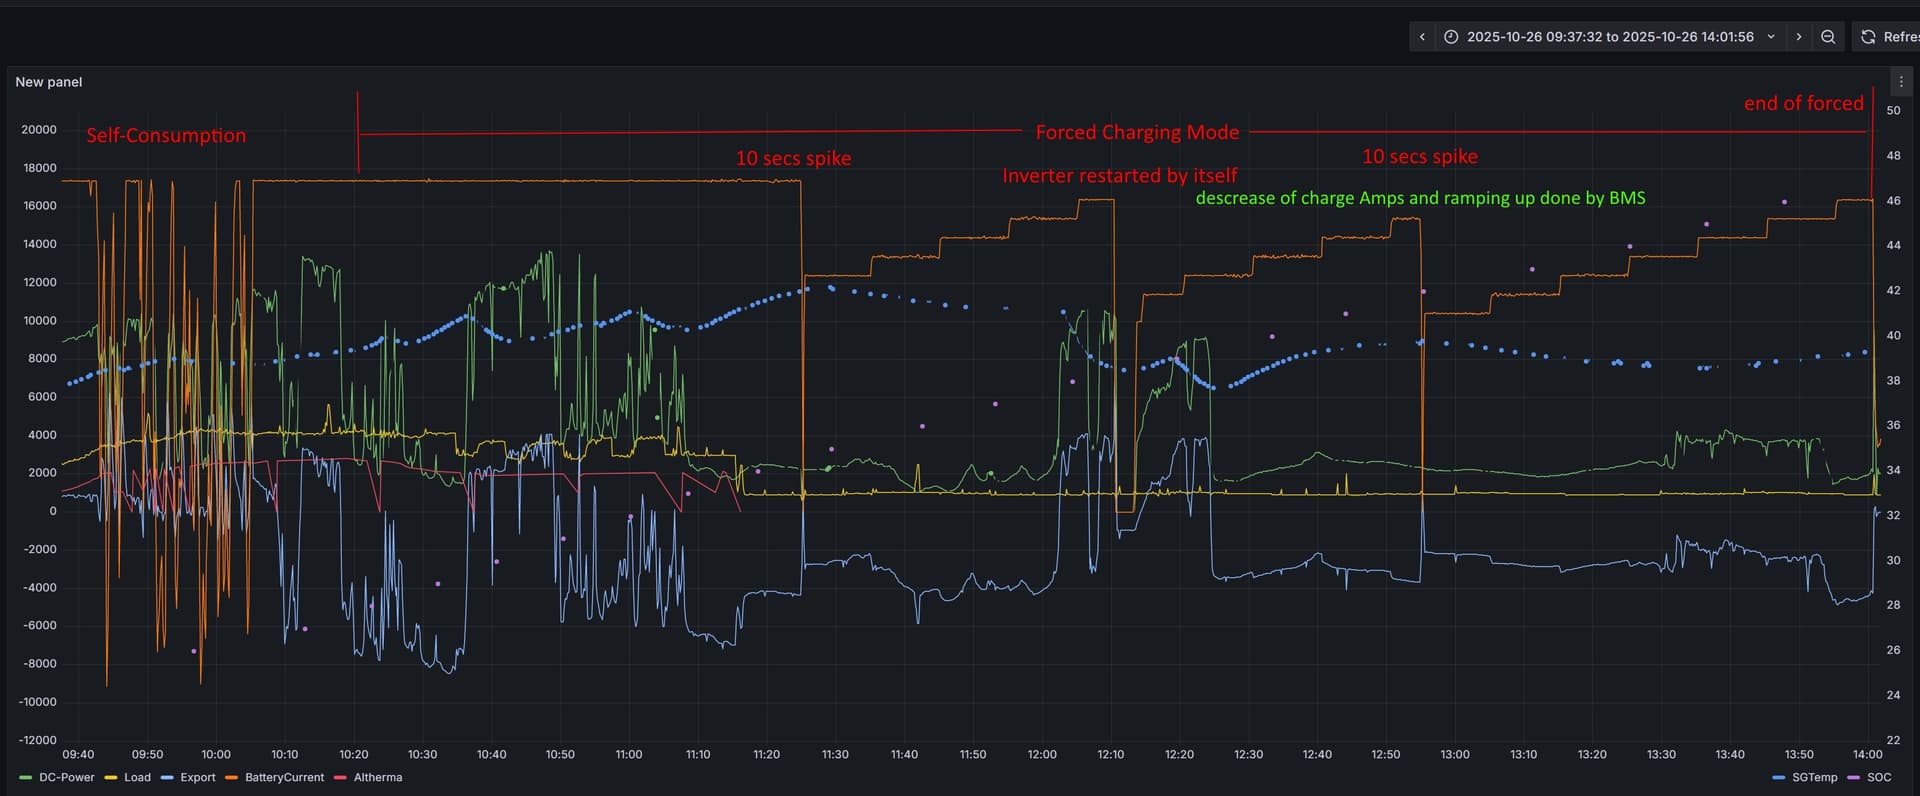Toggle DC-Power series in the legend

point(66,778)
